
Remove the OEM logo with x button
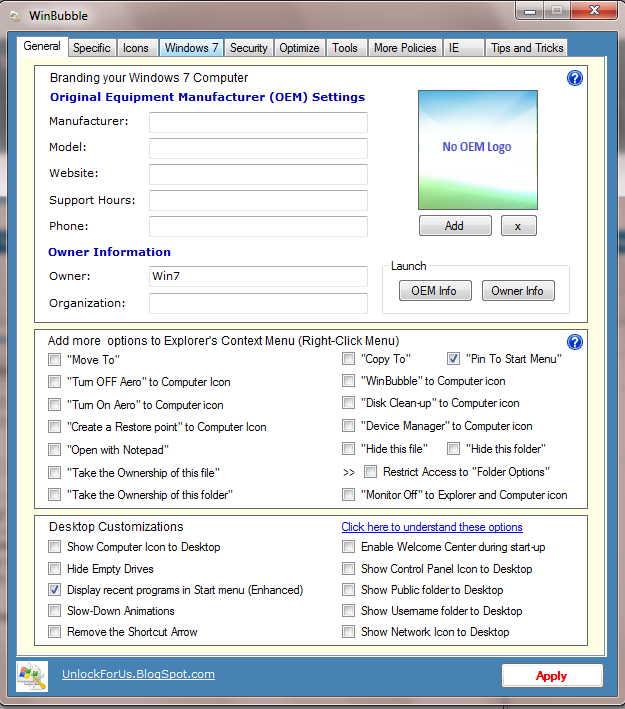click(x=519, y=226)
